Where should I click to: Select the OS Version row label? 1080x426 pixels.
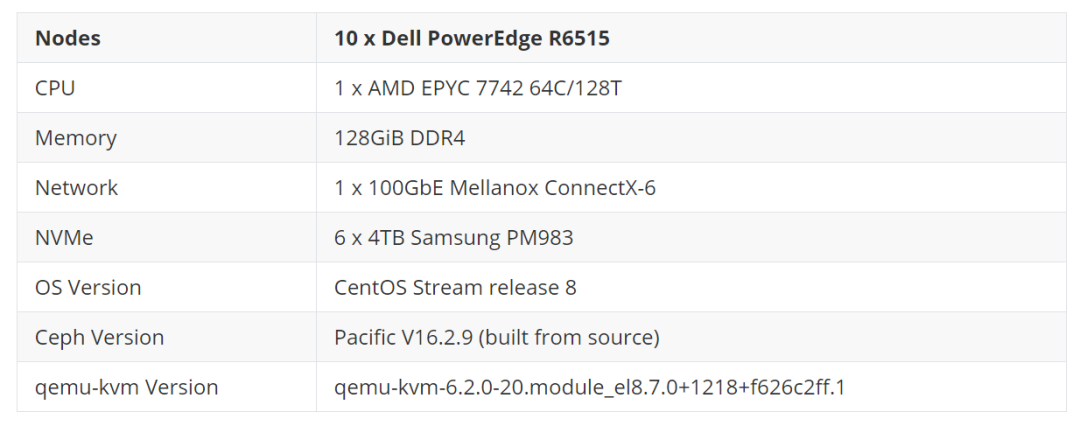tap(88, 288)
